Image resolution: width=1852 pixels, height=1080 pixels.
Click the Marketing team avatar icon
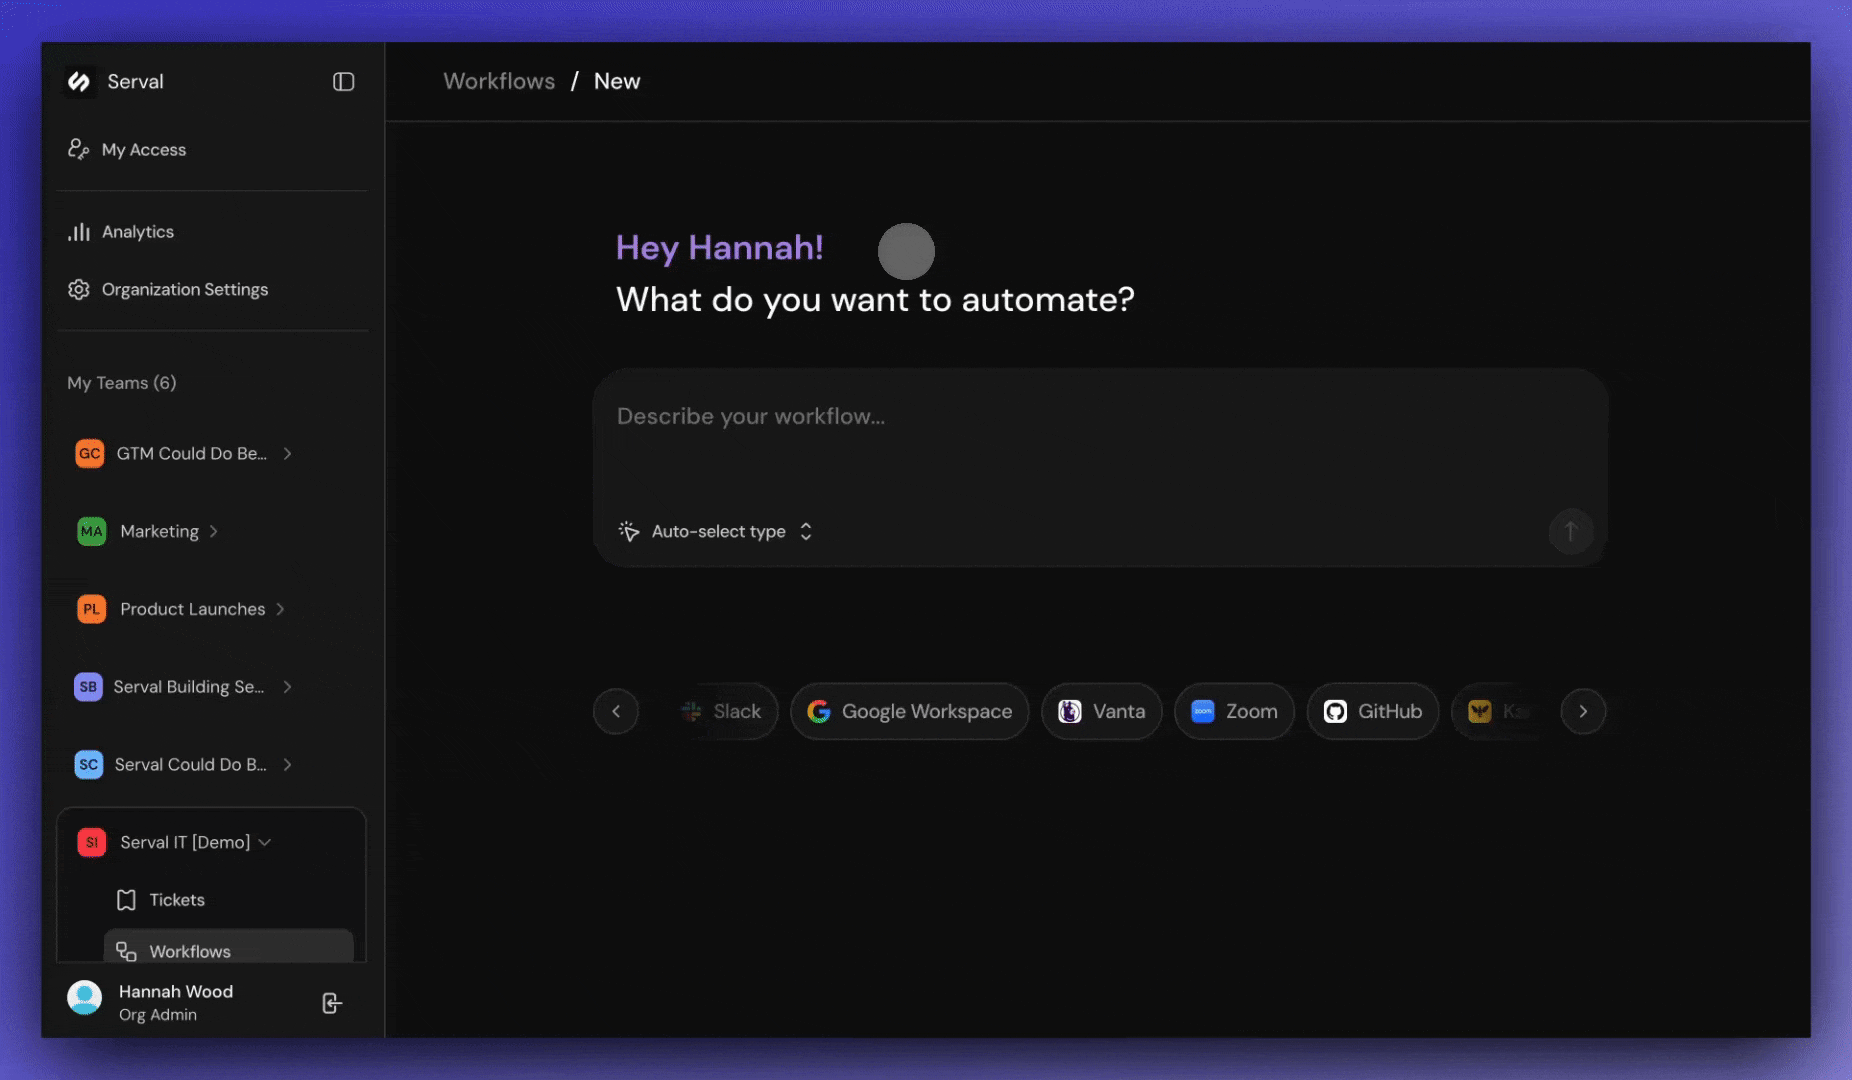point(90,531)
